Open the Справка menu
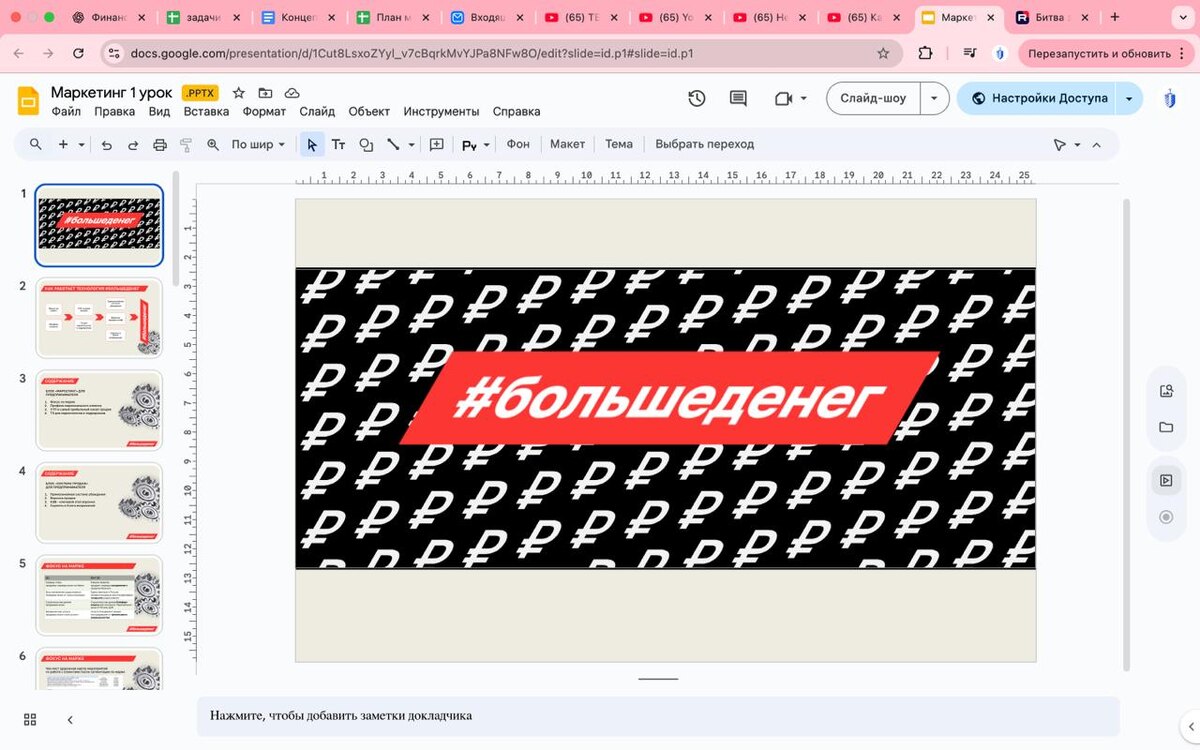 (516, 112)
